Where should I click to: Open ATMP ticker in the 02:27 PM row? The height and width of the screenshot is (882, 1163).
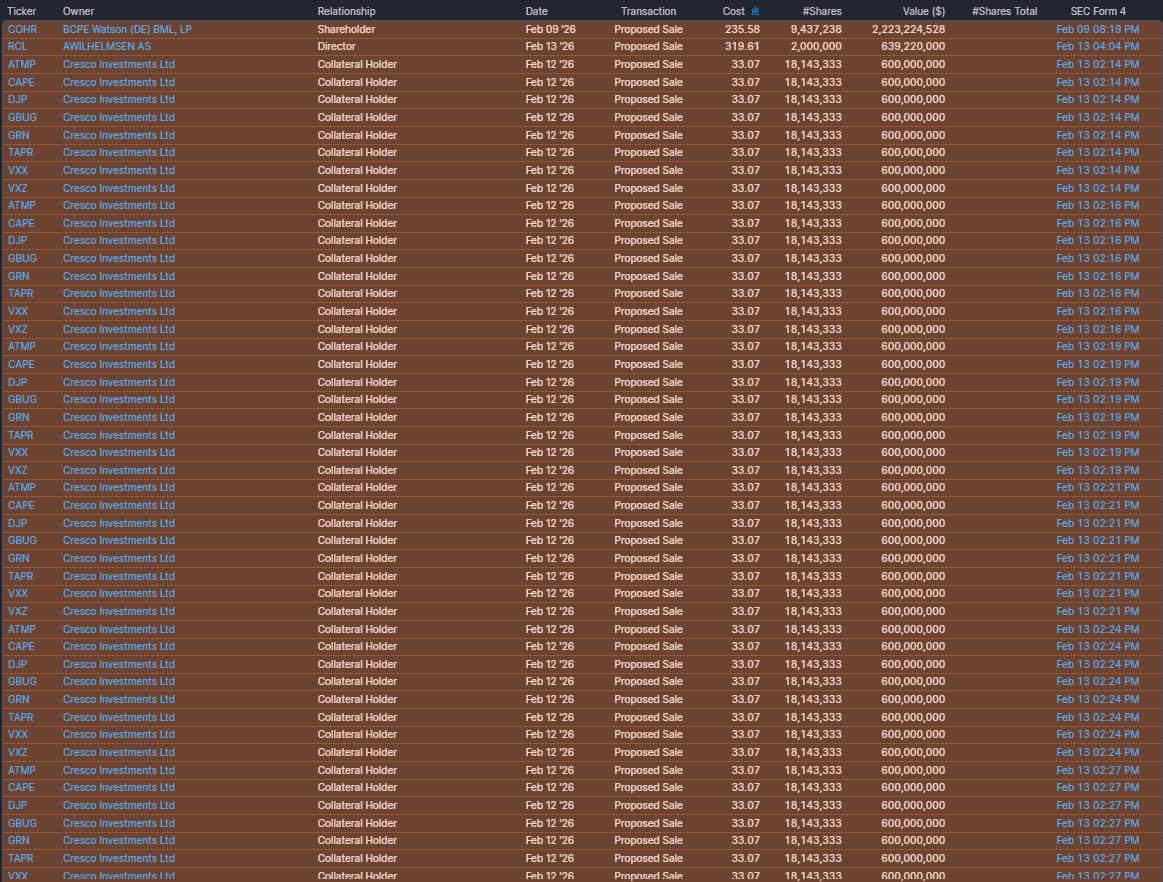pyautogui.click(x=22, y=770)
